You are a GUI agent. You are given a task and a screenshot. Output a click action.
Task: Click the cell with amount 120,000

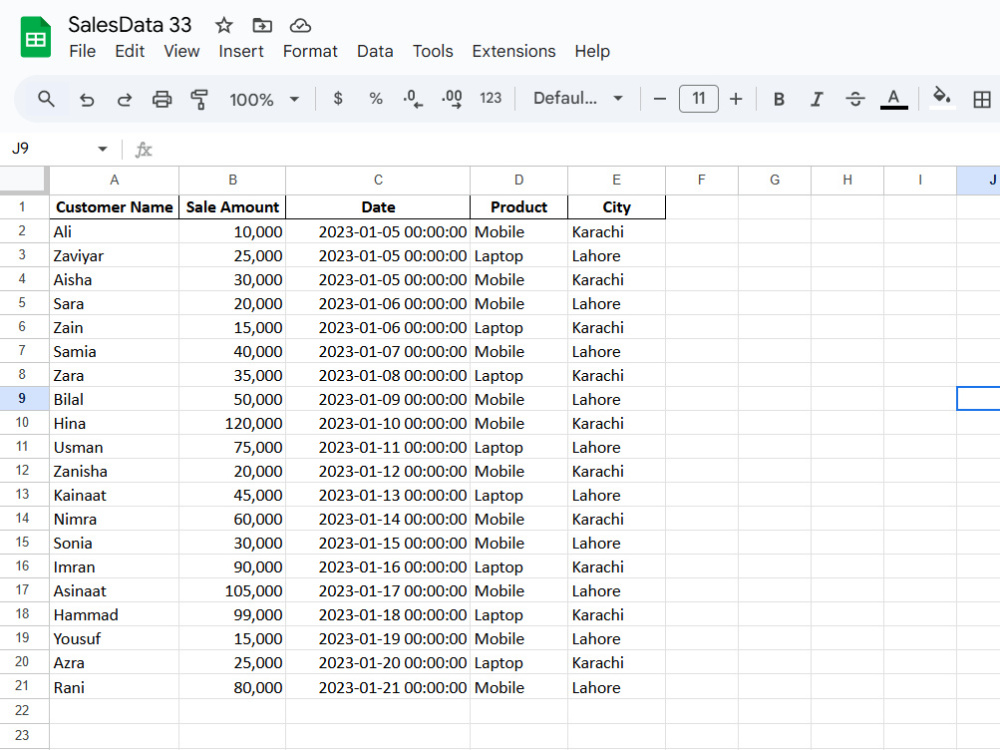point(232,423)
